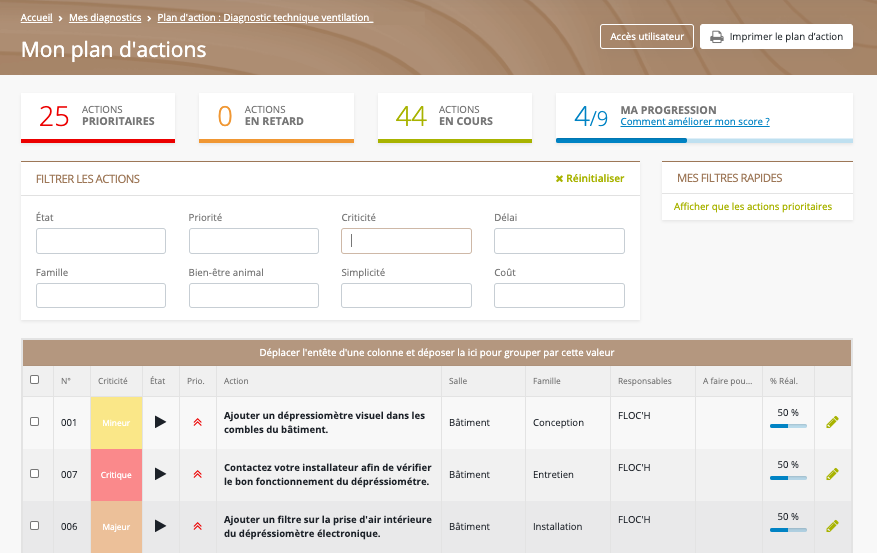The width and height of the screenshot is (877, 553).
Task: Sort by the Prio. column header
Action: pos(196,381)
